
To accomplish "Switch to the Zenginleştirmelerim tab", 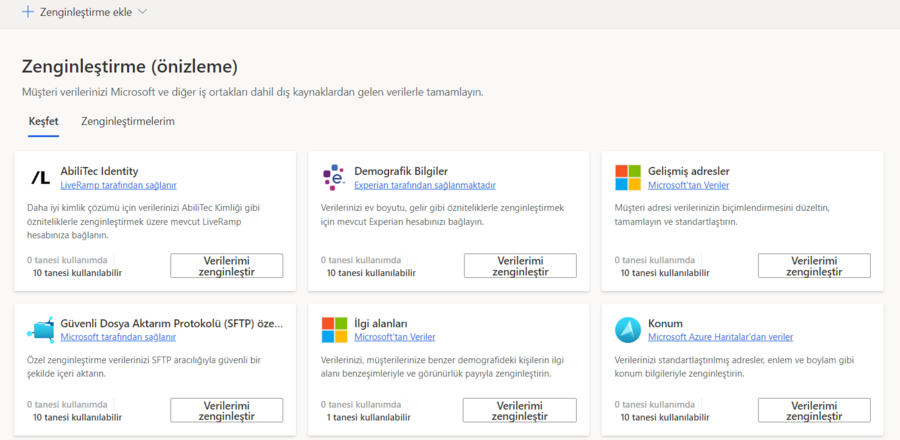I will [128, 122].
